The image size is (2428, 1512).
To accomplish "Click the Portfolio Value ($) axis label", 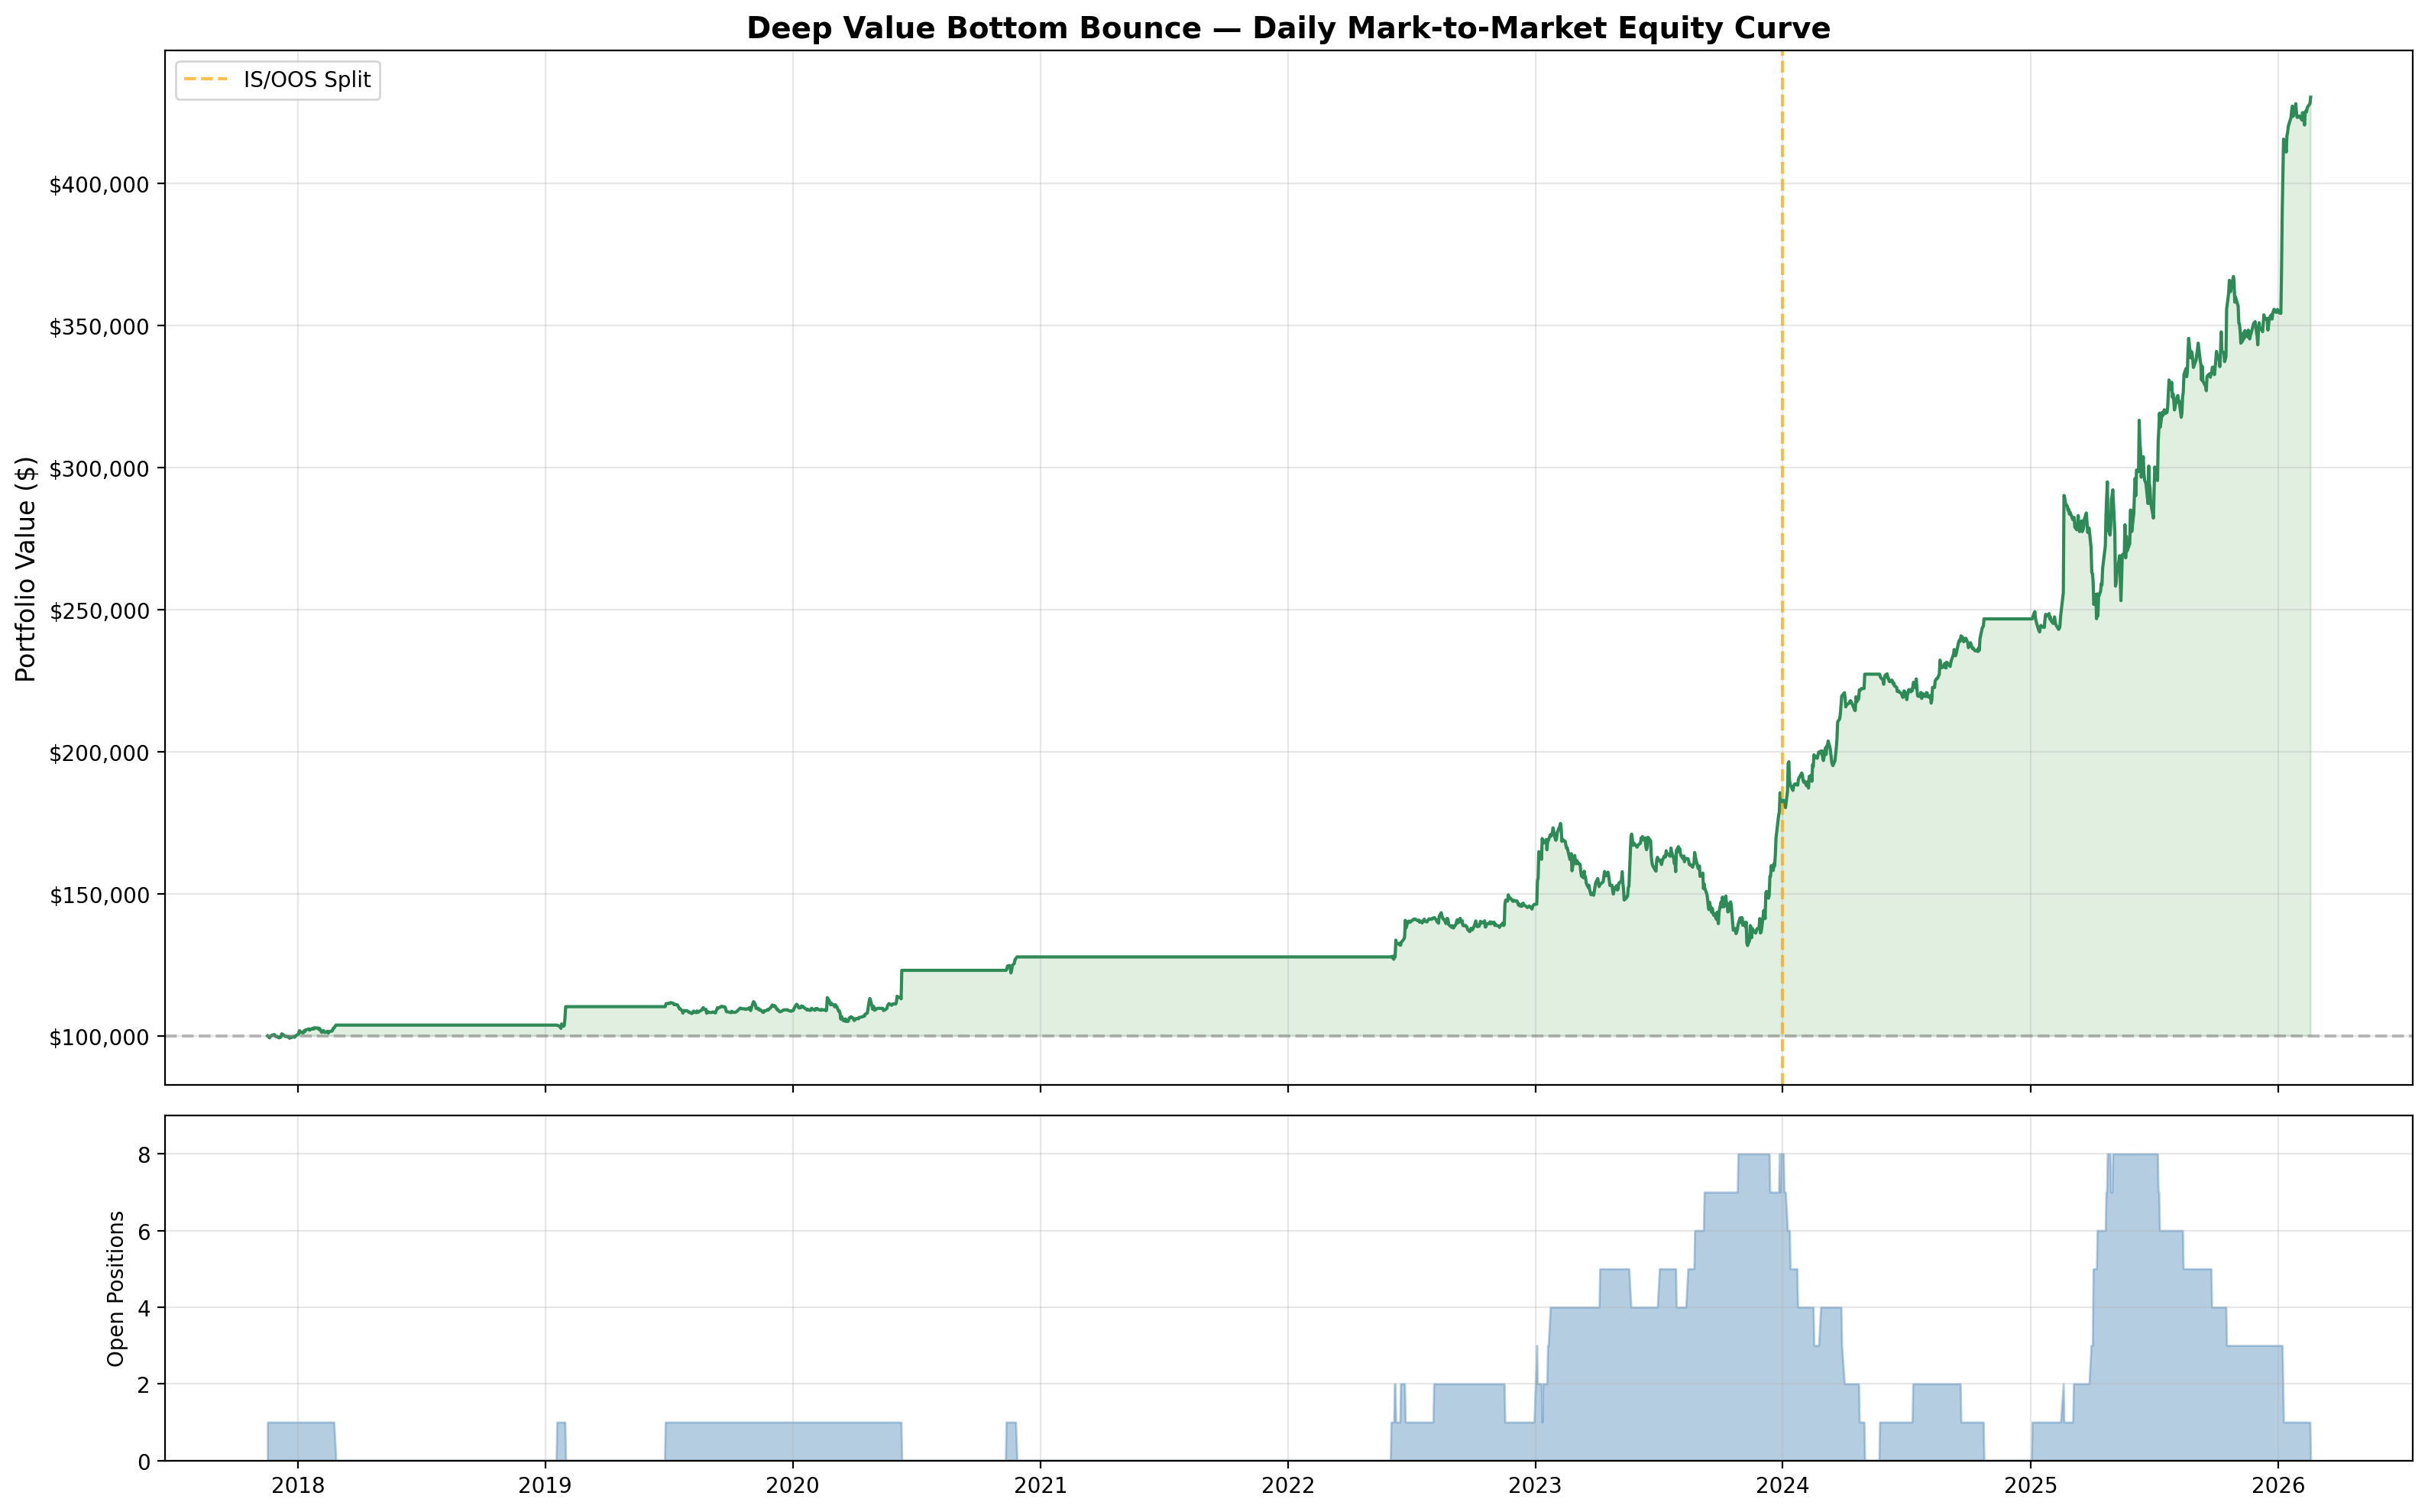I will pos(26,568).
